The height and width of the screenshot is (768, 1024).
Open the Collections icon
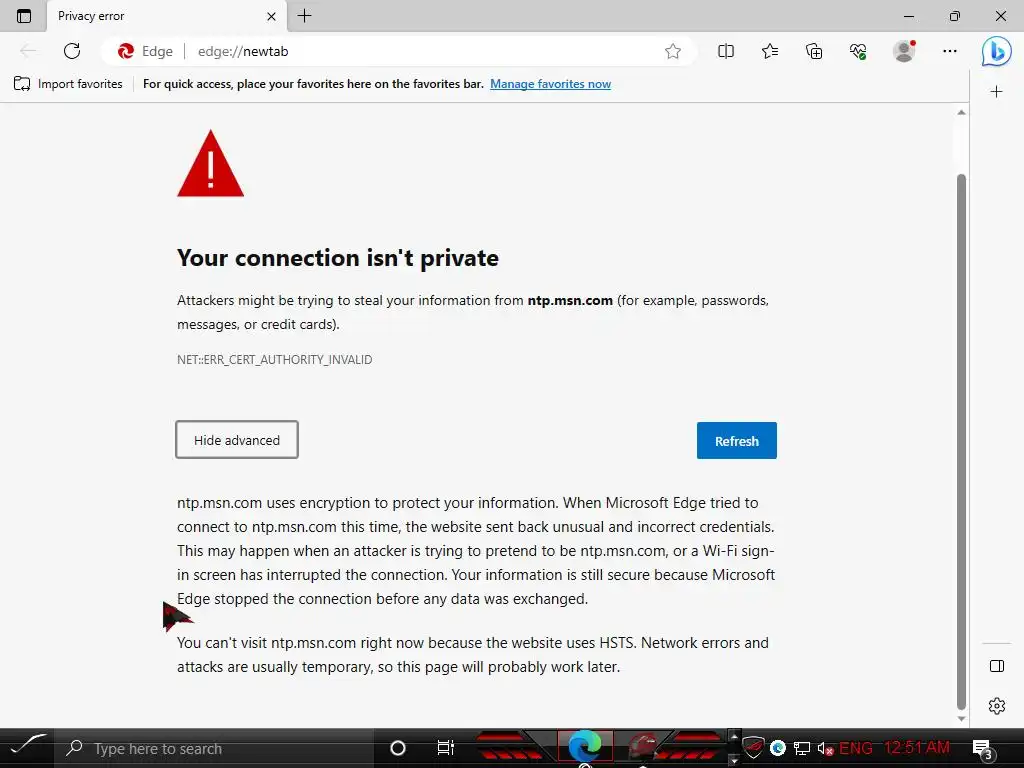(814, 51)
